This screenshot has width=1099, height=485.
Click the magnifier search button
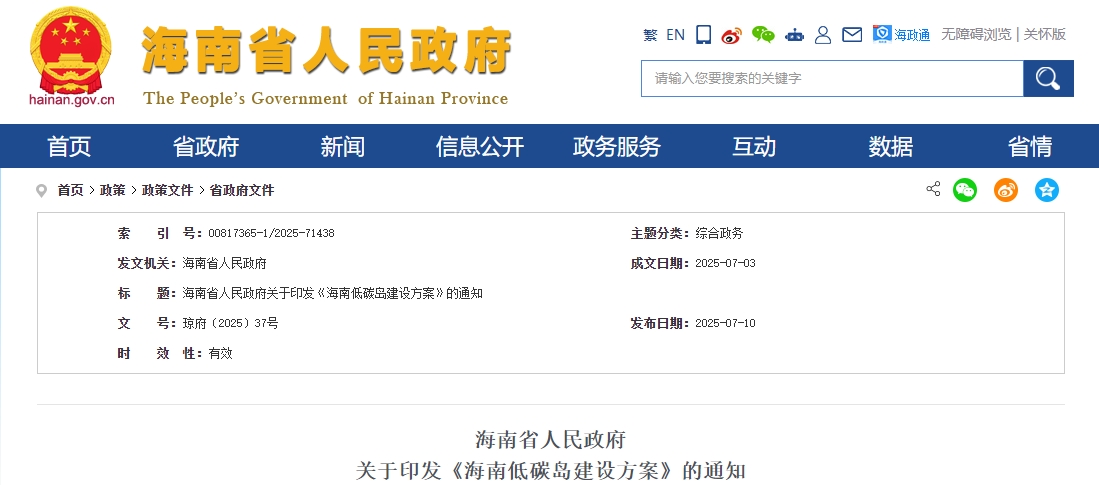click(1048, 79)
